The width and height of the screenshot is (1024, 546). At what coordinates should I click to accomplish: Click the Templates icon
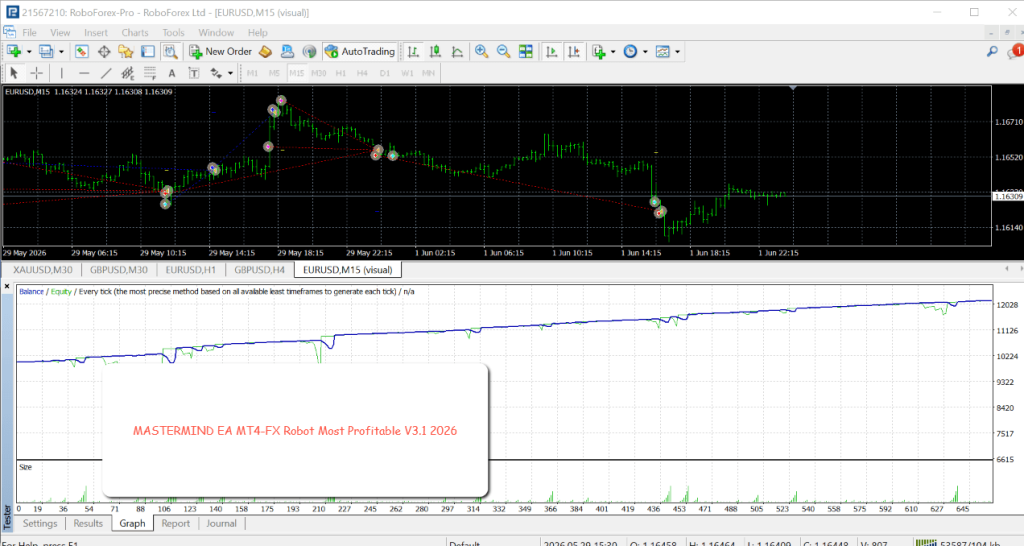663,52
